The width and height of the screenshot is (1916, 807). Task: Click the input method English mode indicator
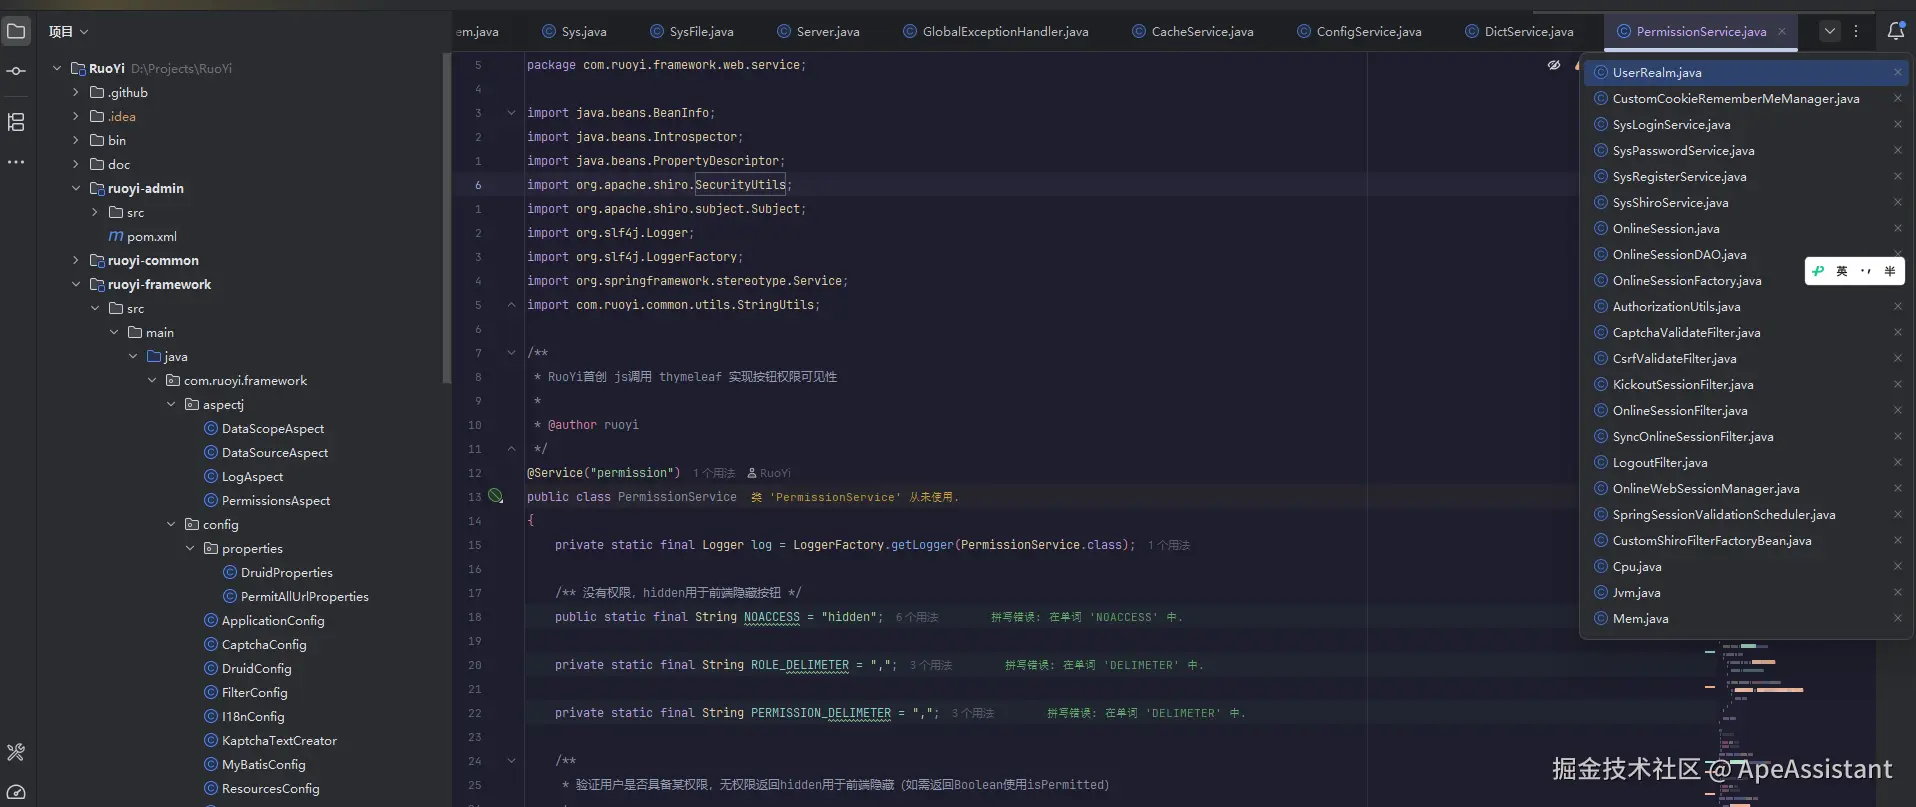[1842, 271]
